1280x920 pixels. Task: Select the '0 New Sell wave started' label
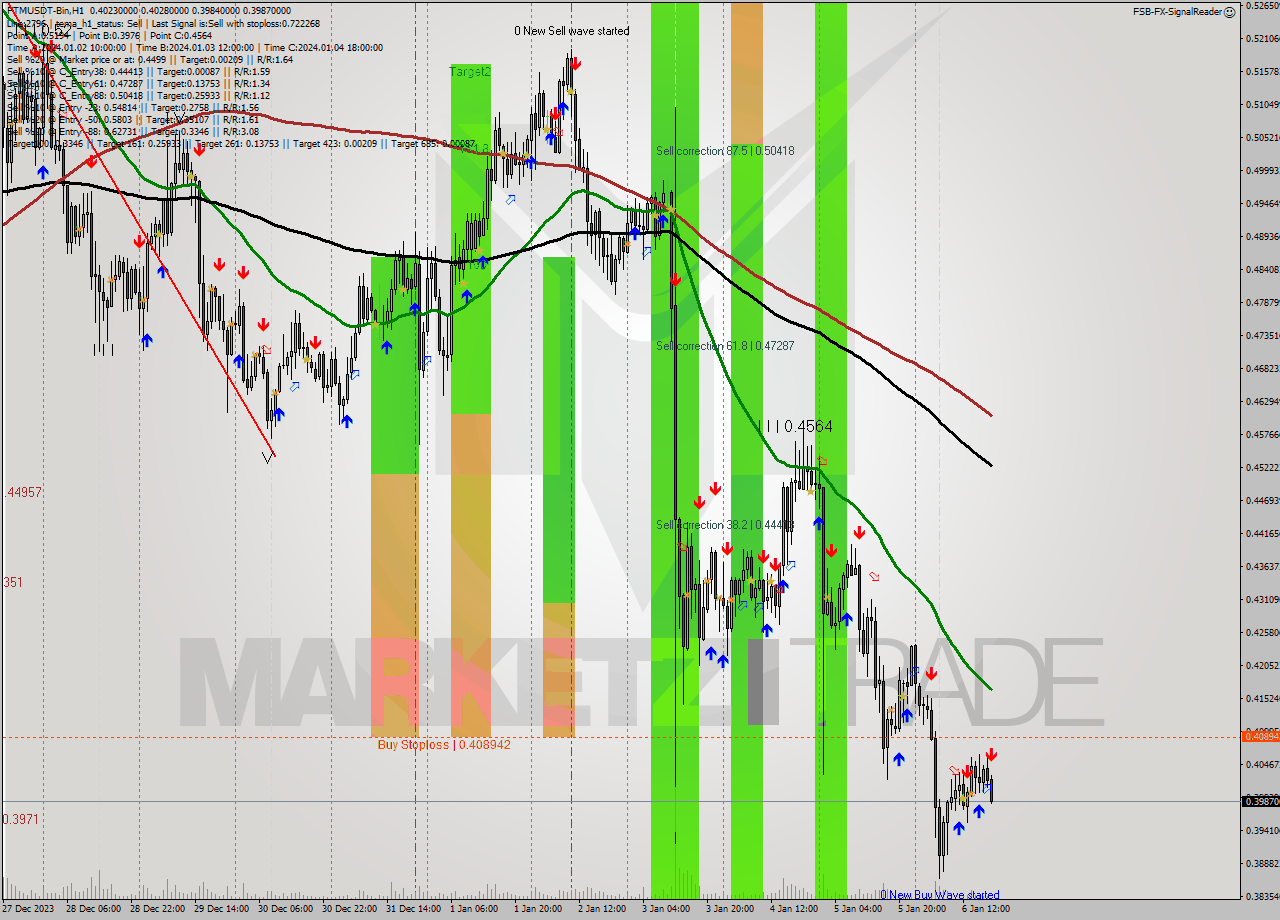572,31
